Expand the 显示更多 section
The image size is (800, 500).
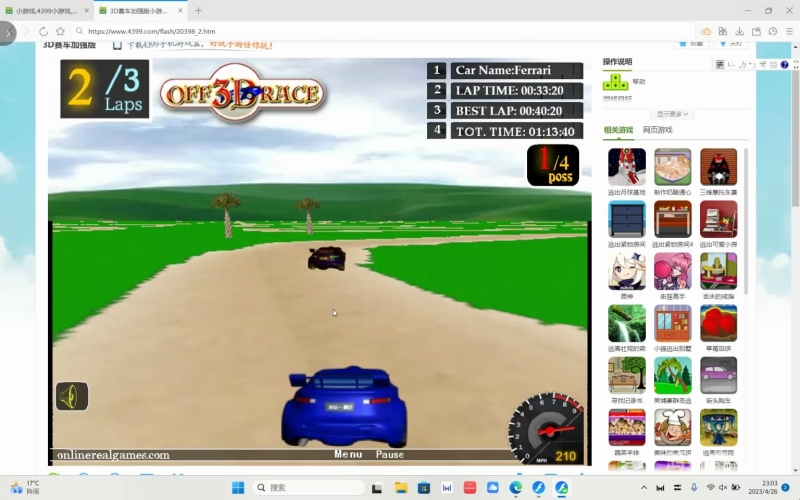(672, 114)
